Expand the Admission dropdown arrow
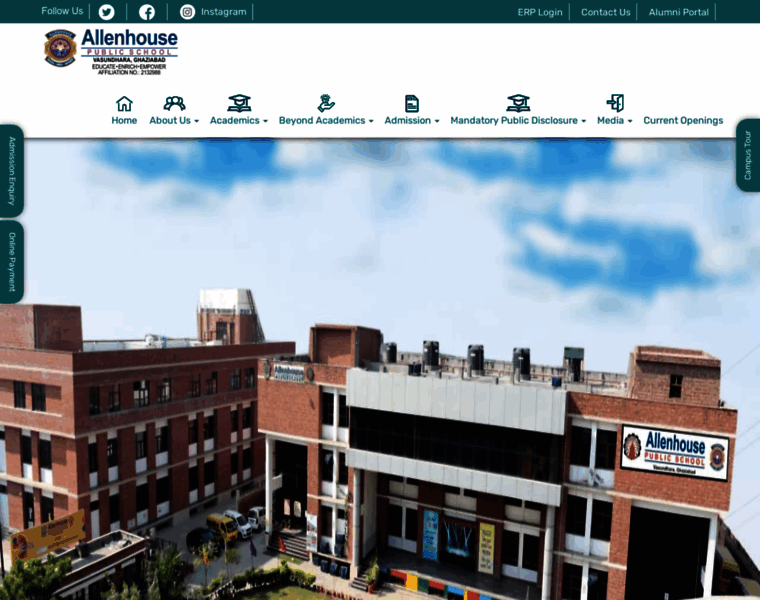The width and height of the screenshot is (760, 600). pyautogui.click(x=437, y=121)
